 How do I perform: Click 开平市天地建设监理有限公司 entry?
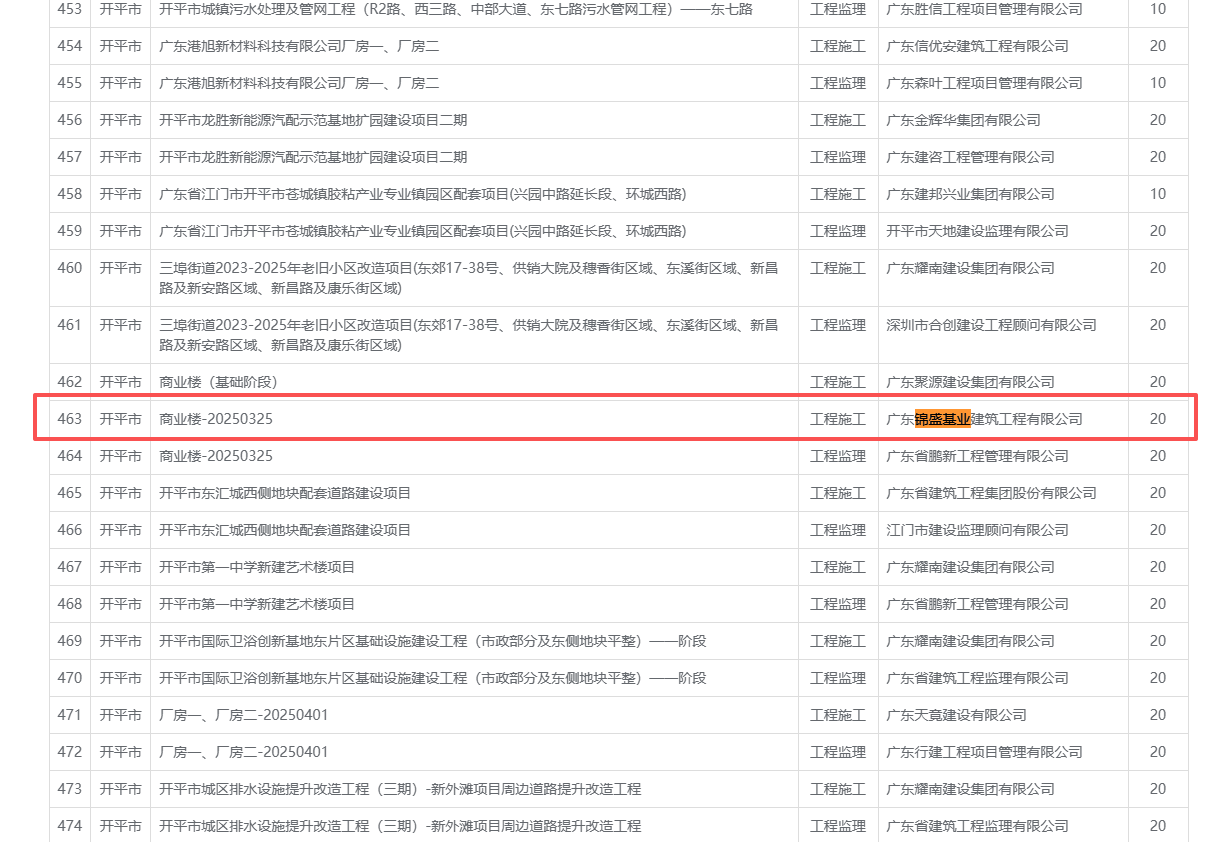970,231
